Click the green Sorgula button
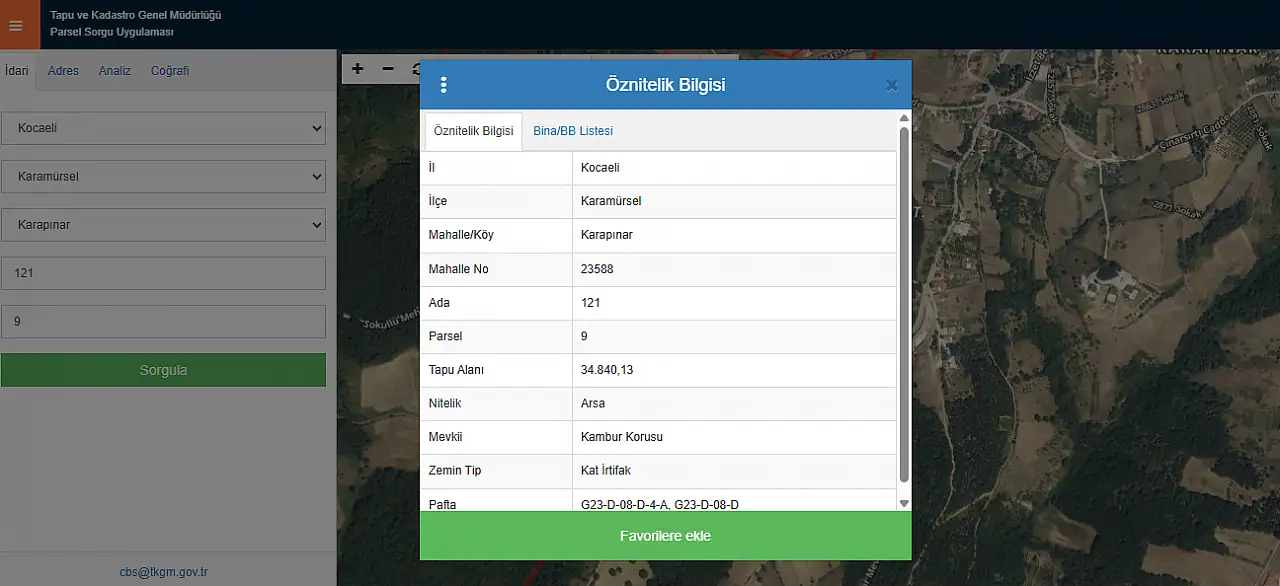1280x586 pixels. pos(163,370)
